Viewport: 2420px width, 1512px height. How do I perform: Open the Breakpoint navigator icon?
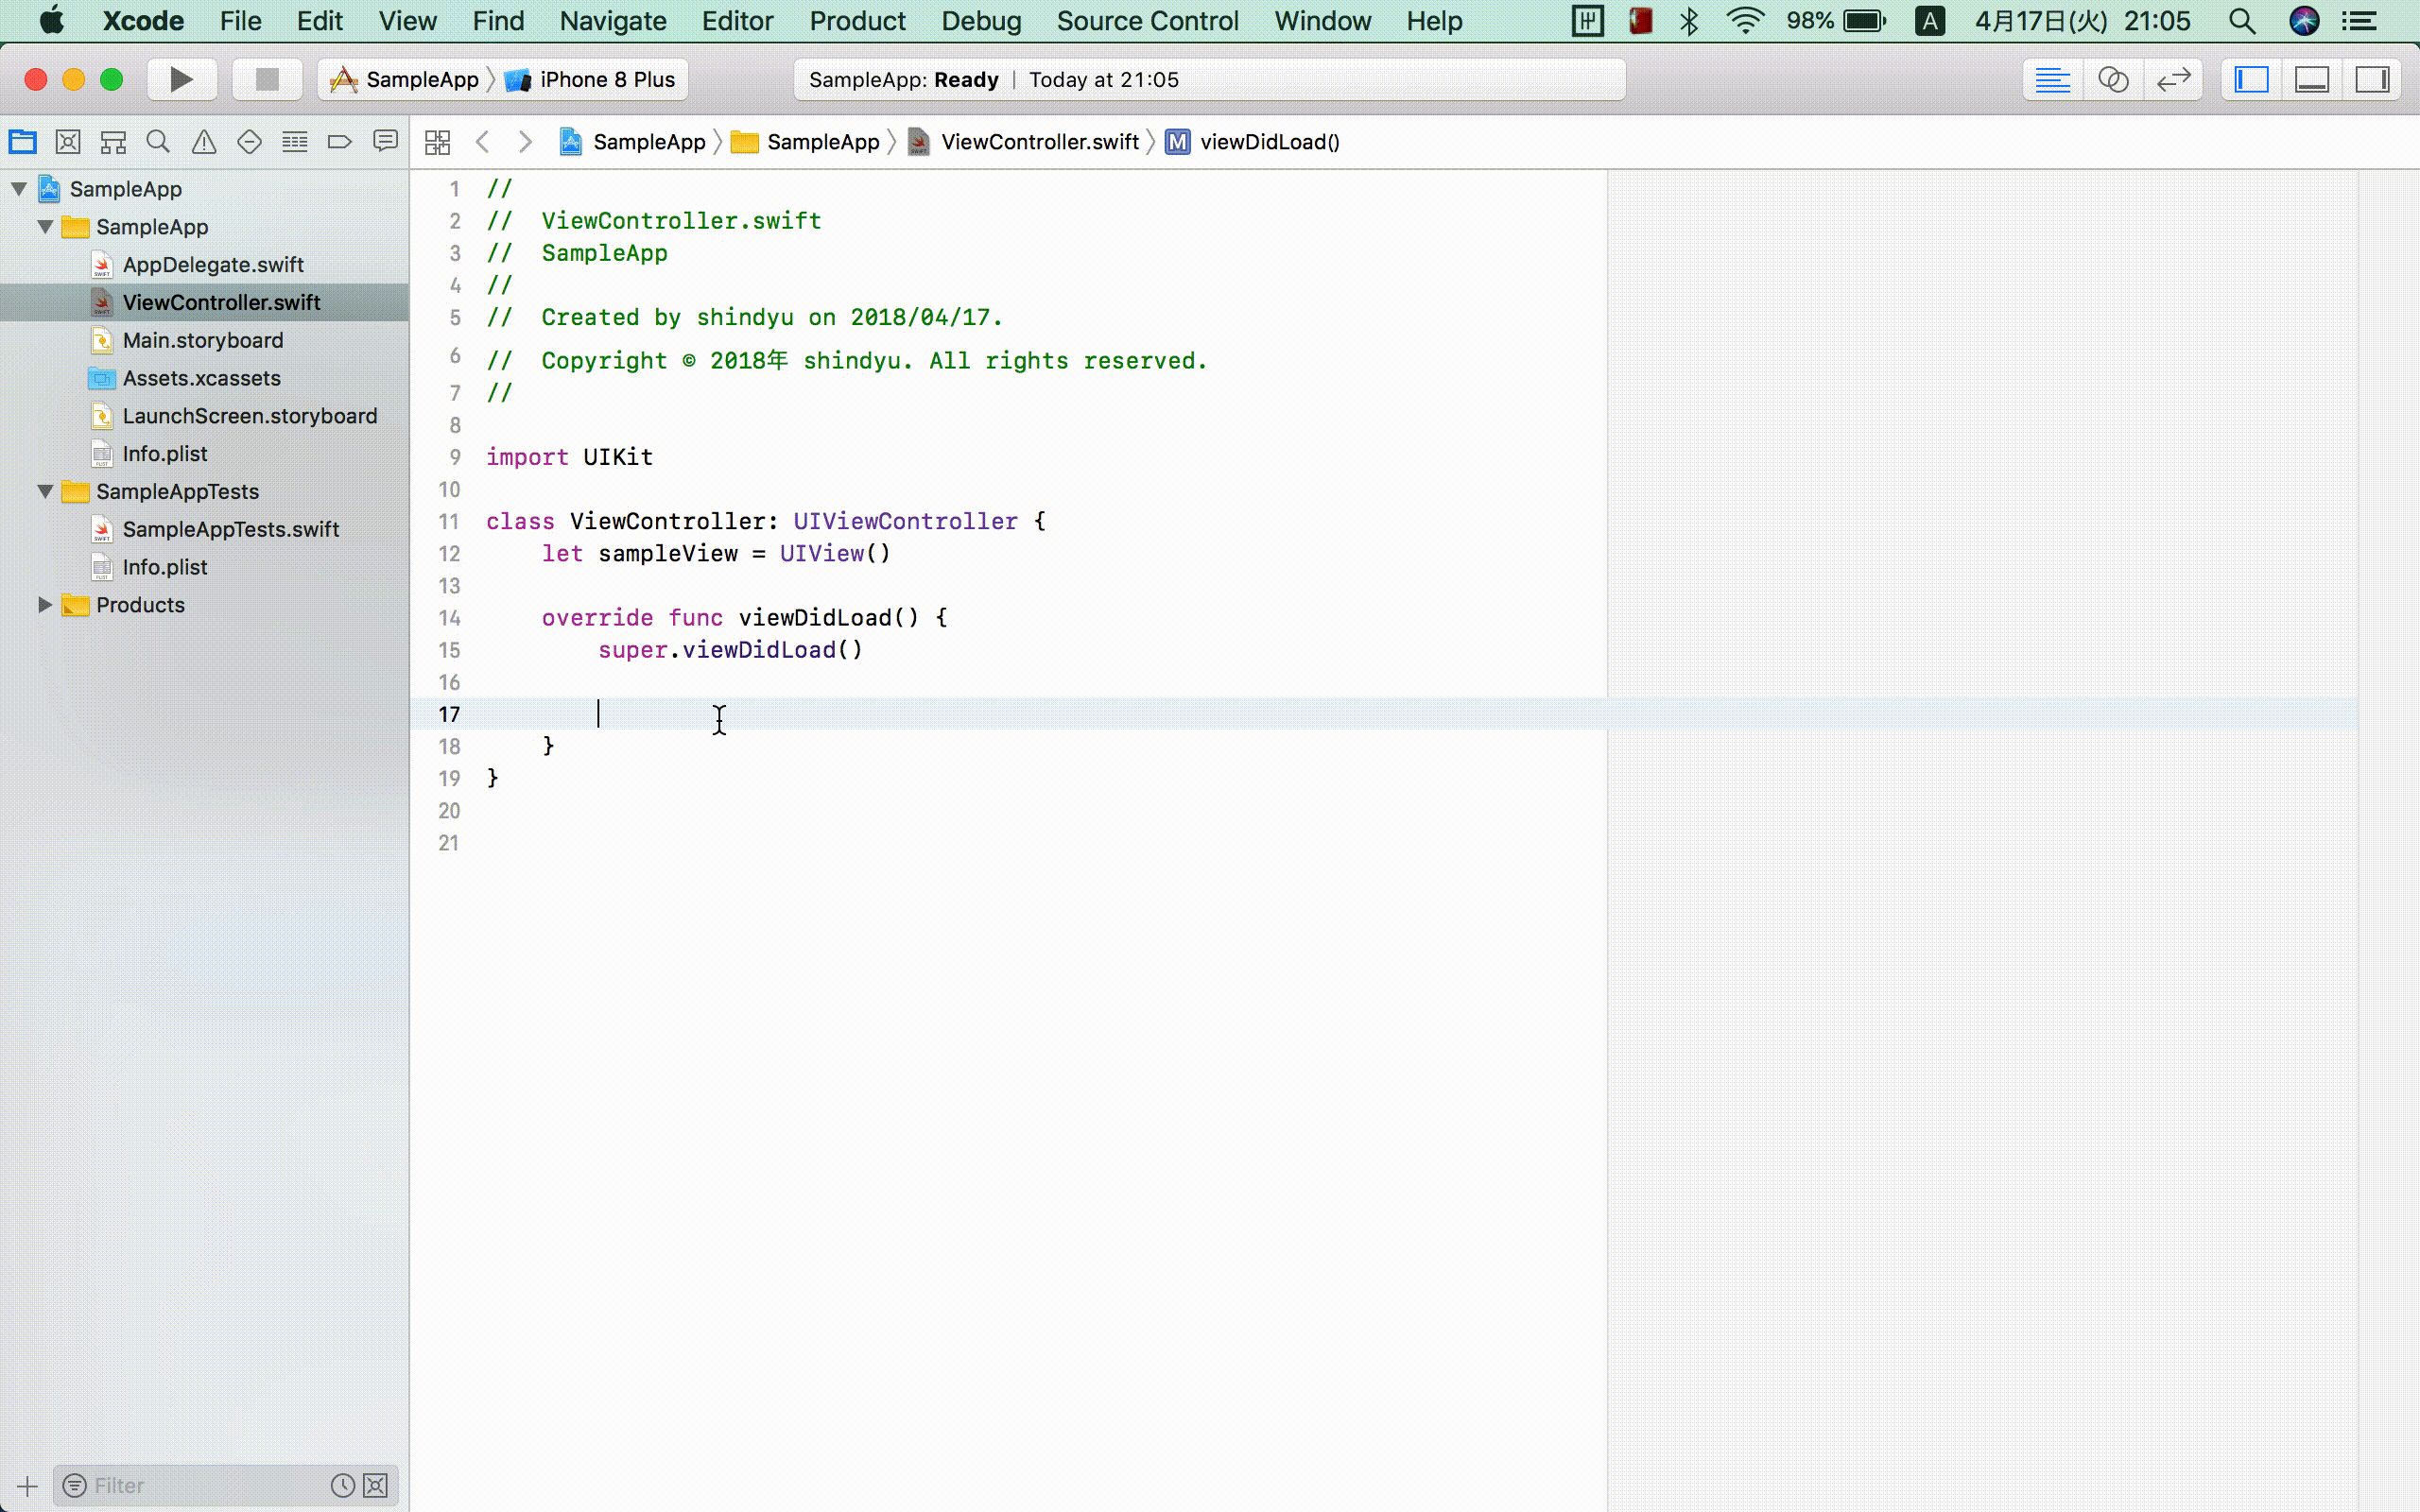pos(340,142)
